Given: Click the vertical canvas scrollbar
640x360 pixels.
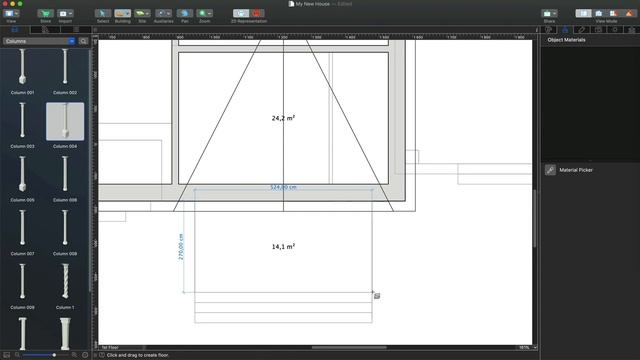Looking at the screenshot, I should pos(535,218).
